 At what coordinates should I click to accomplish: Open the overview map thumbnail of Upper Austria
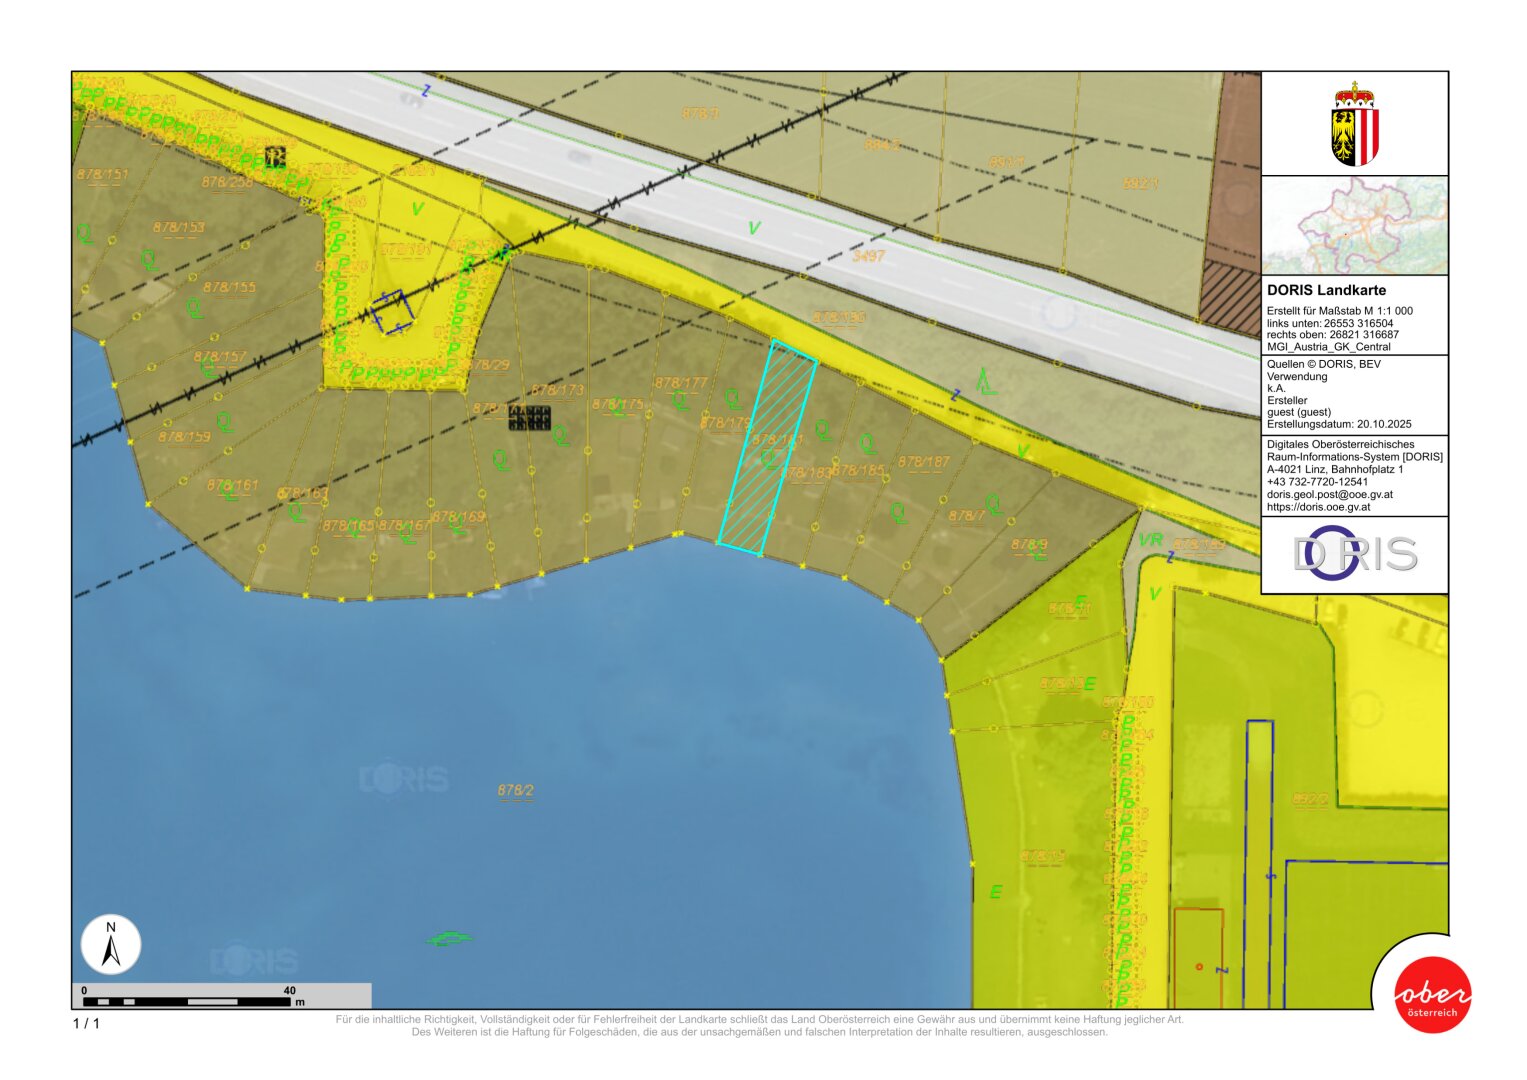pyautogui.click(x=1354, y=225)
